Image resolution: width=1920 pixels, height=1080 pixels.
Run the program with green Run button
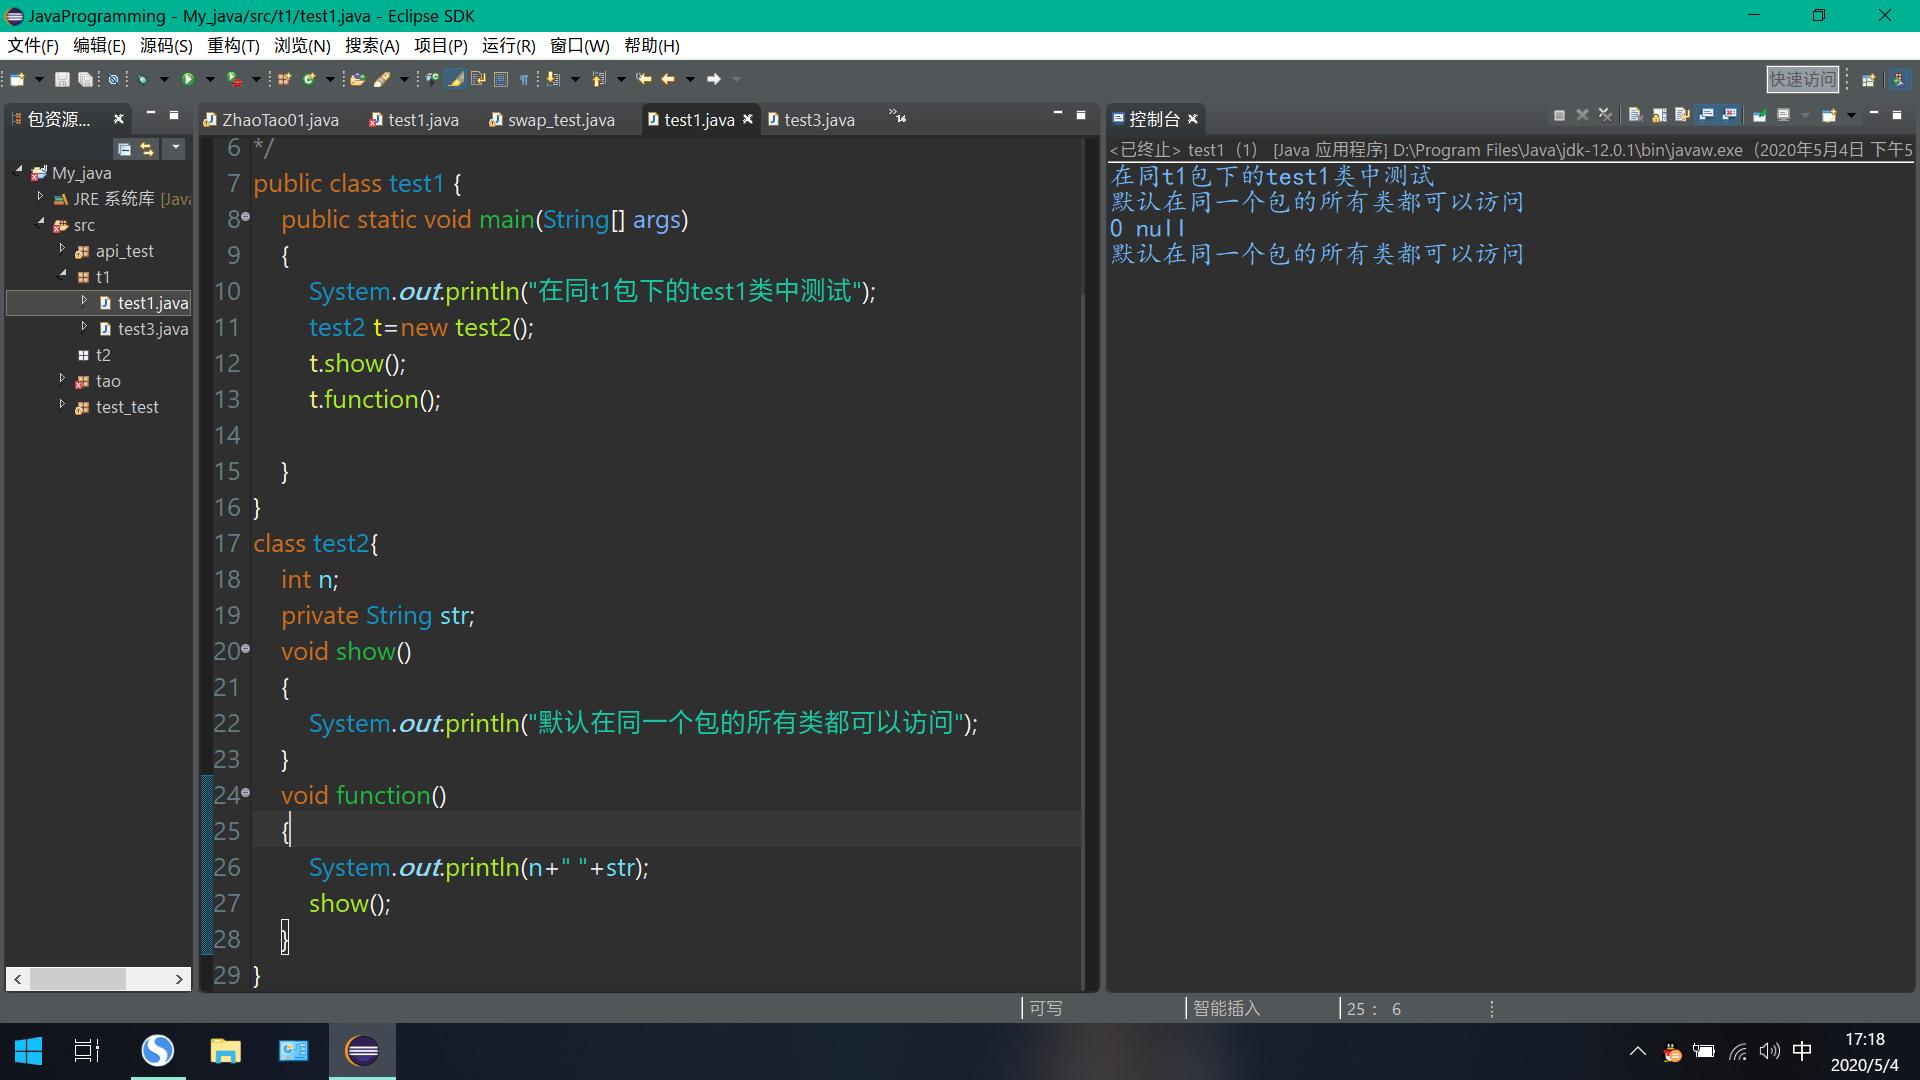188,79
